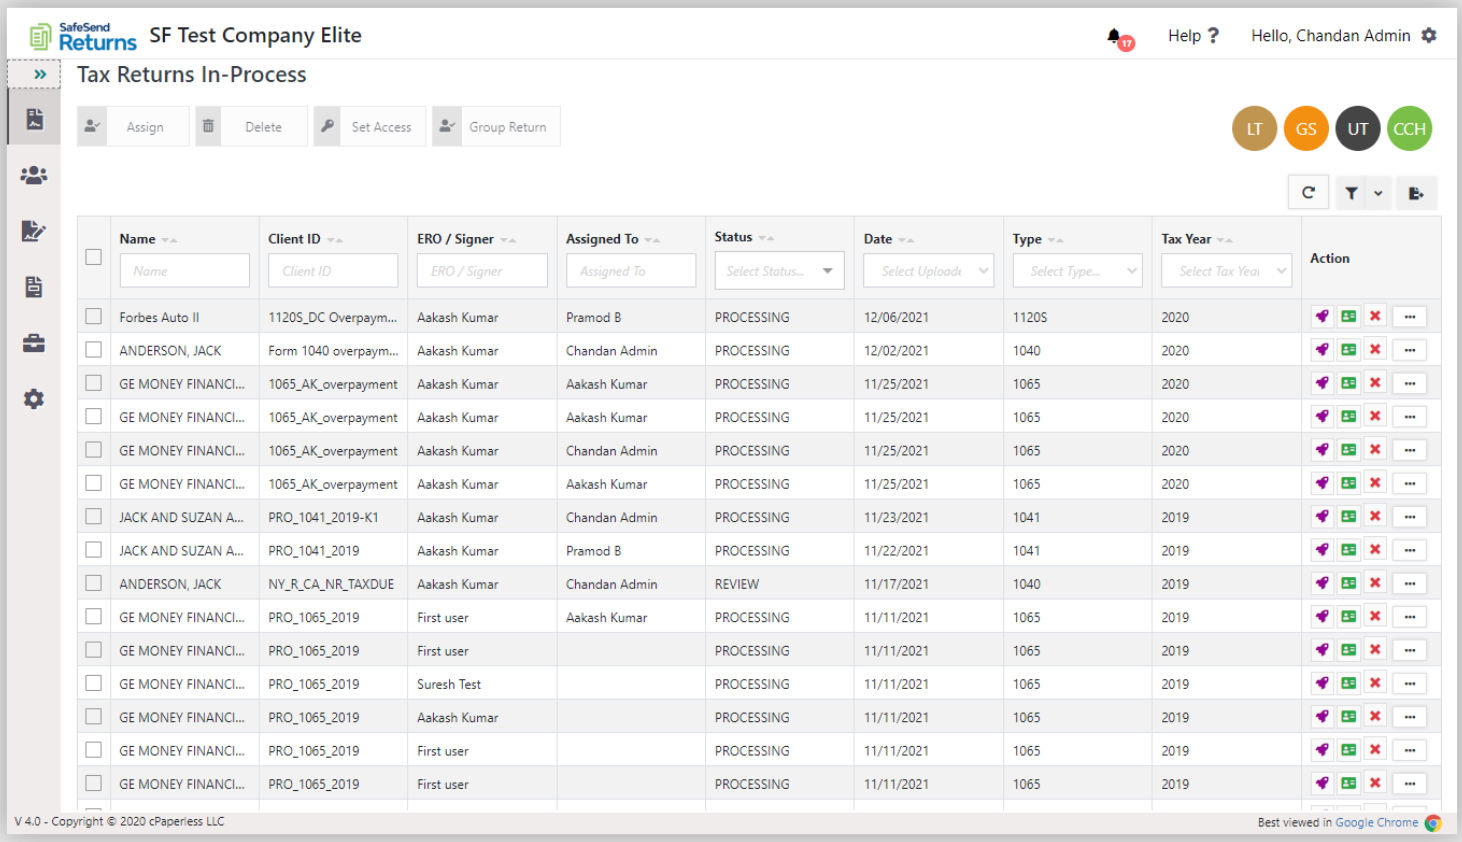Select the checkbox for the REVIEW status row
This screenshot has height=842, width=1462.
tap(94, 583)
